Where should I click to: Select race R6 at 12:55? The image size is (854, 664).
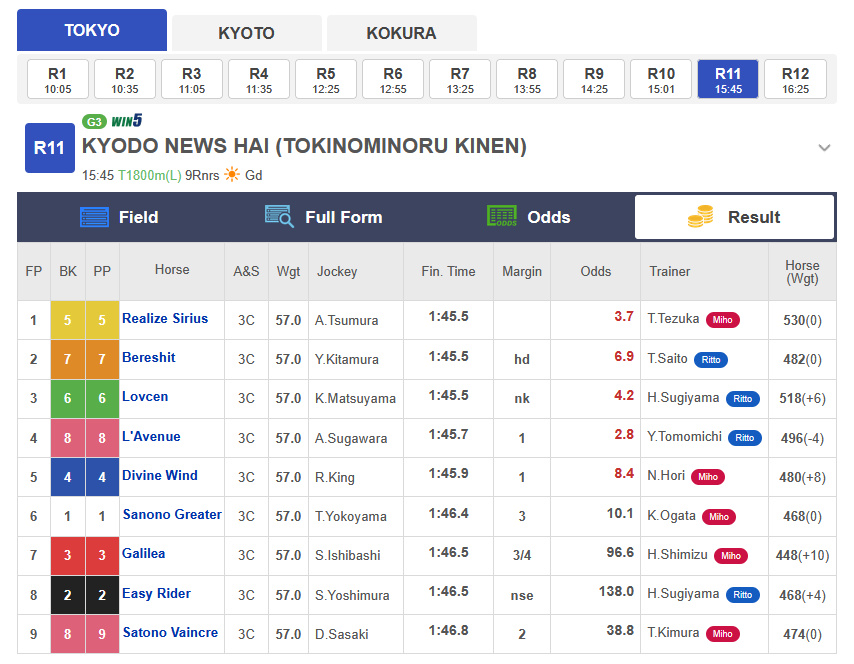pyautogui.click(x=393, y=80)
